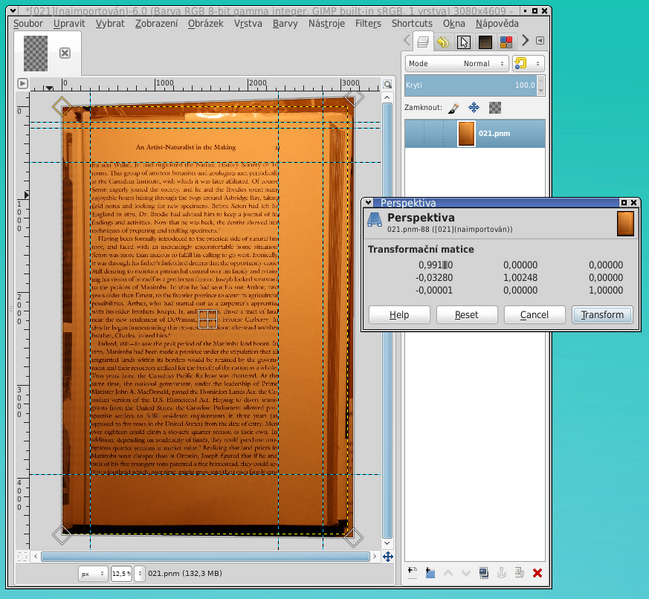Create a new layer icon
This screenshot has width=649, height=599.
point(412,573)
